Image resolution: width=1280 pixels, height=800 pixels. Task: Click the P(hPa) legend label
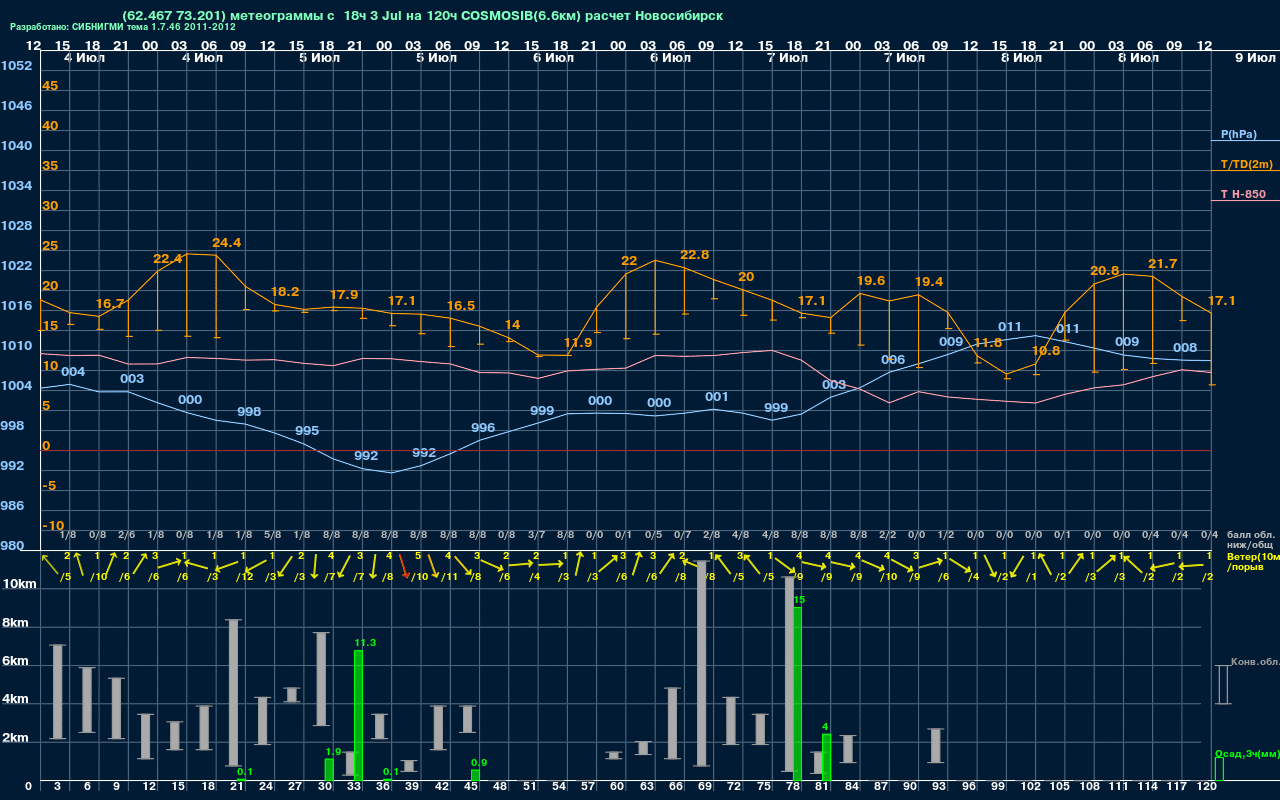1238,134
